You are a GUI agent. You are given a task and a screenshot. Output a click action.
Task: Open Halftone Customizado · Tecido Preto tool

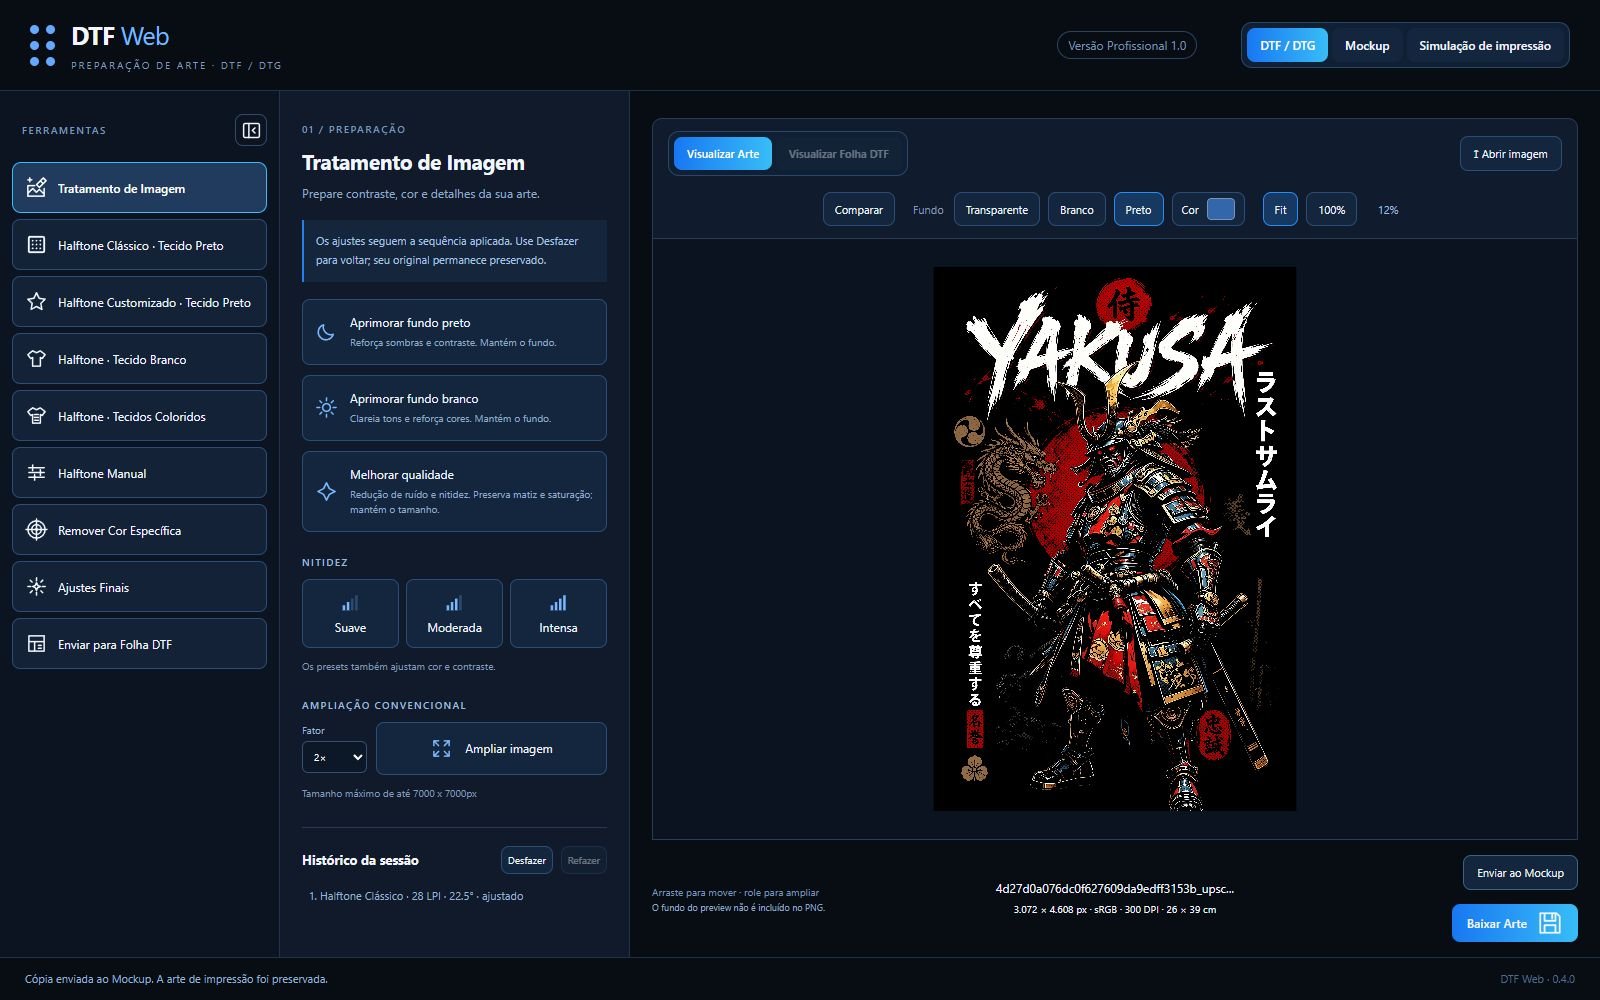click(x=139, y=302)
